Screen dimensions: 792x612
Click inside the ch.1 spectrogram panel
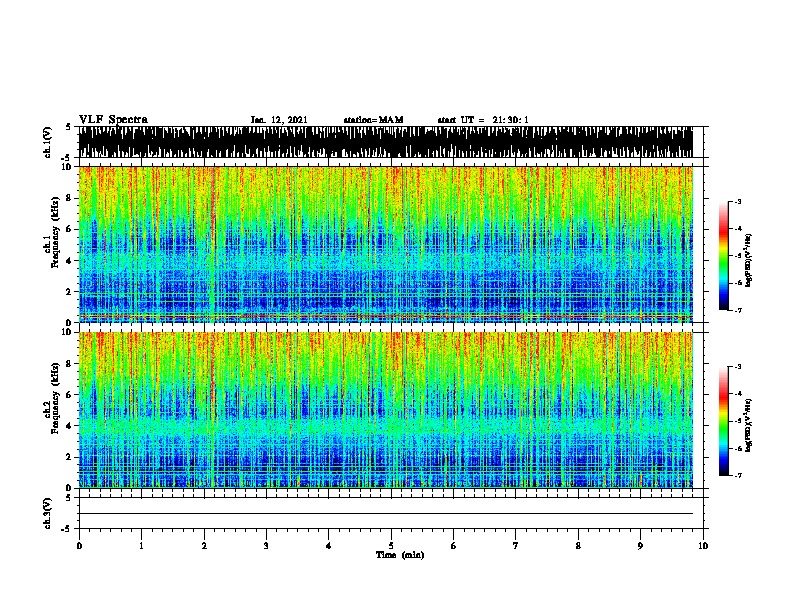(386, 244)
